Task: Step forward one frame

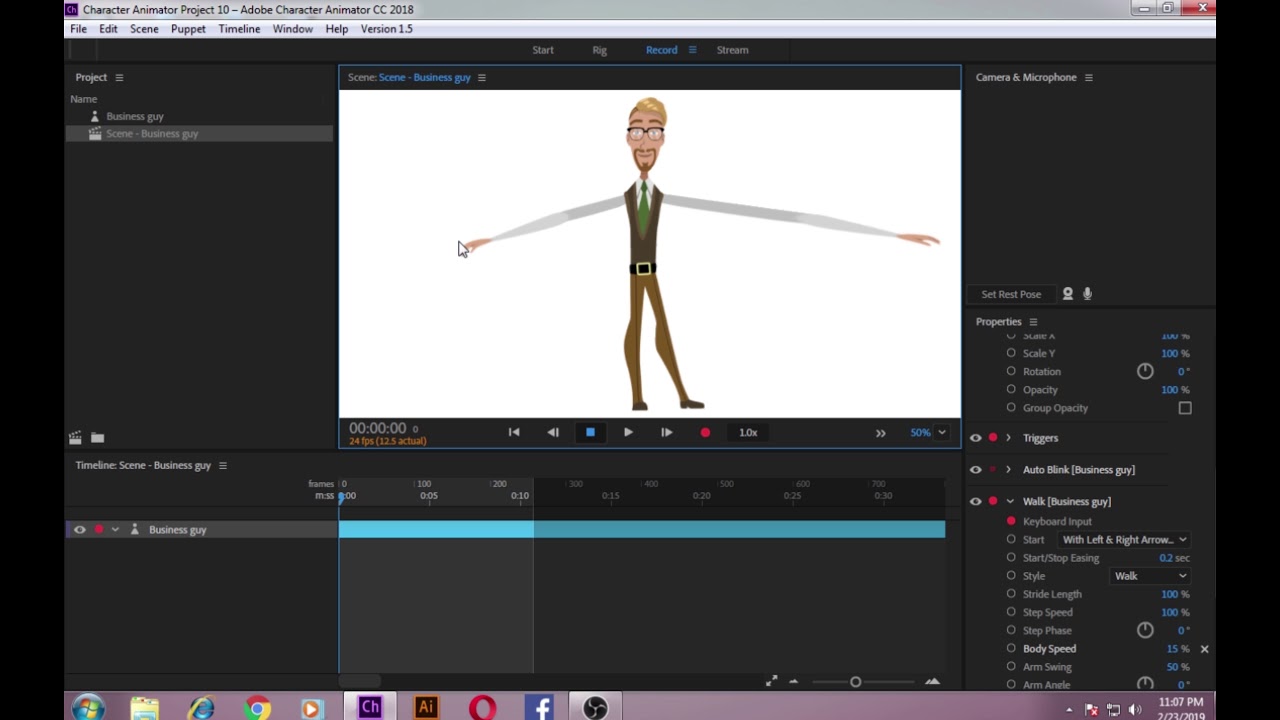Action: click(x=666, y=433)
